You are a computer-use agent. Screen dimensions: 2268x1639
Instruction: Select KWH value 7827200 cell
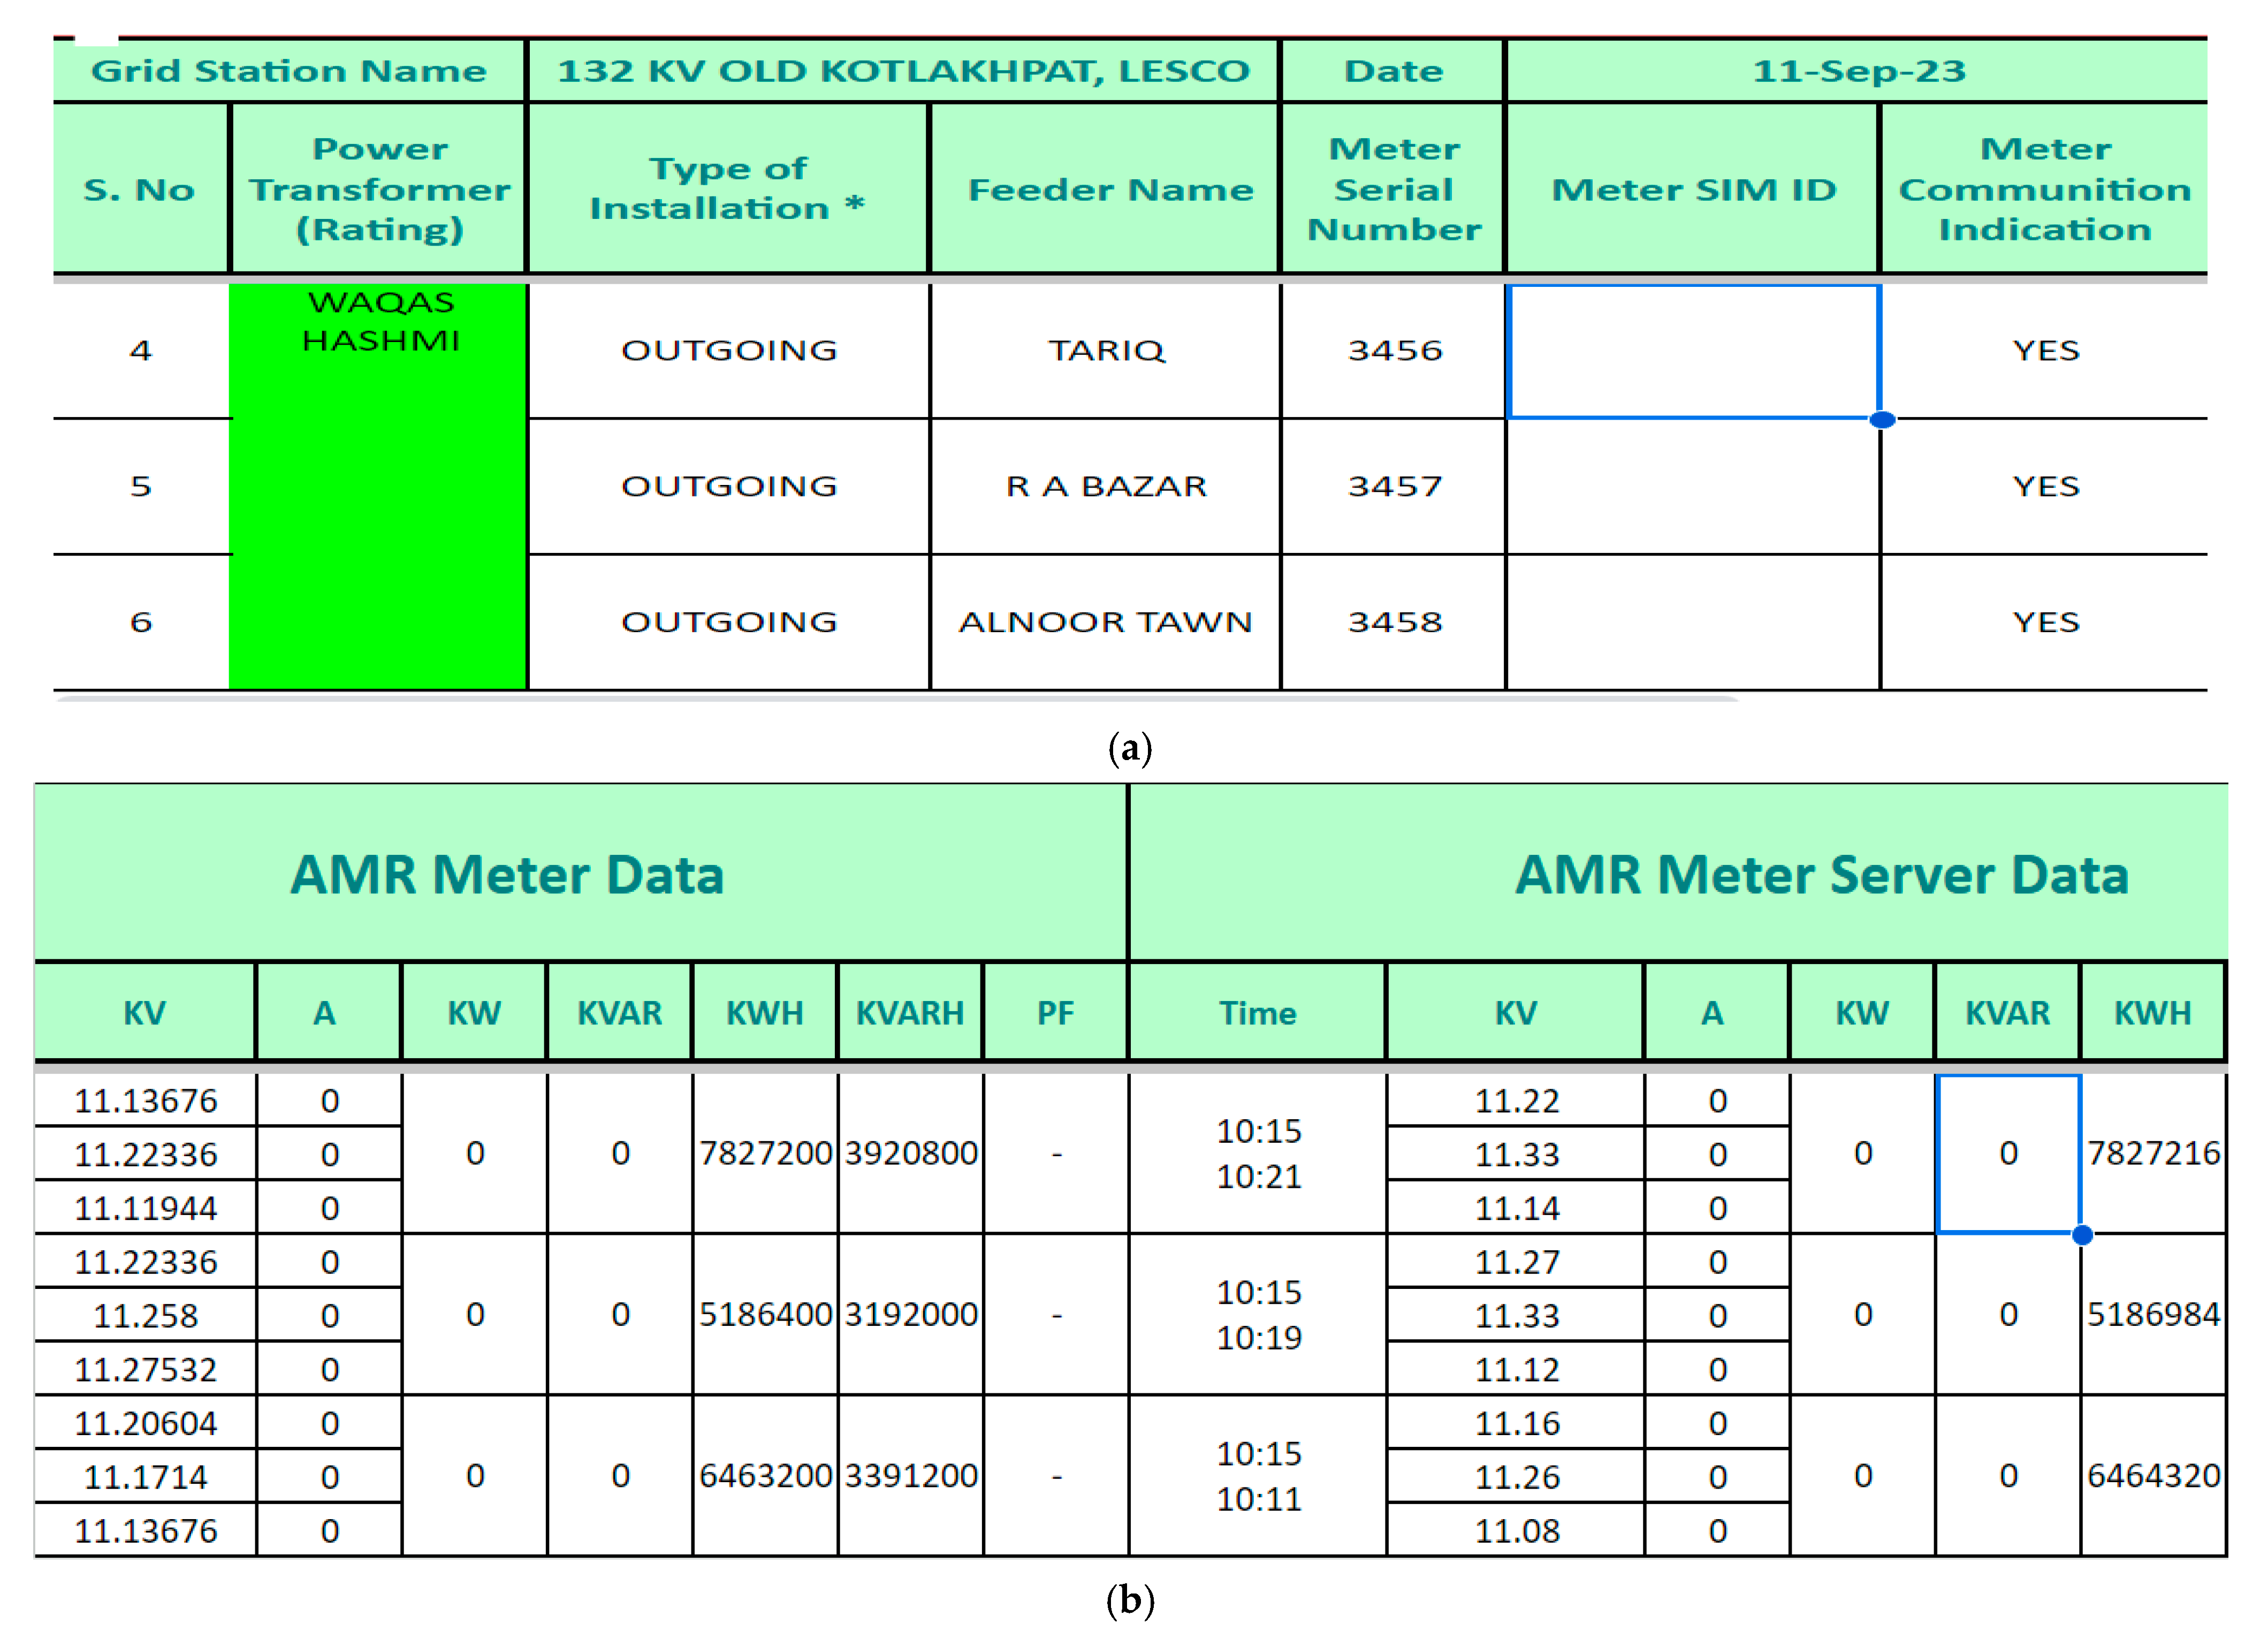click(765, 1153)
